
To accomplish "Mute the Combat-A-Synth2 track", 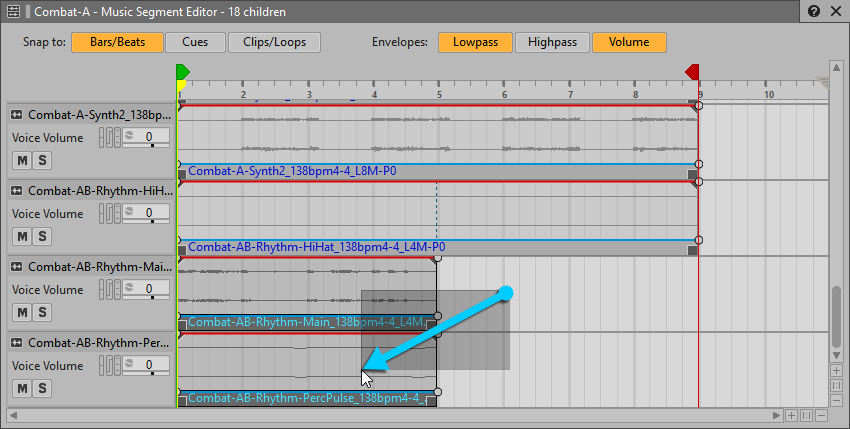I will pyautogui.click(x=21, y=160).
